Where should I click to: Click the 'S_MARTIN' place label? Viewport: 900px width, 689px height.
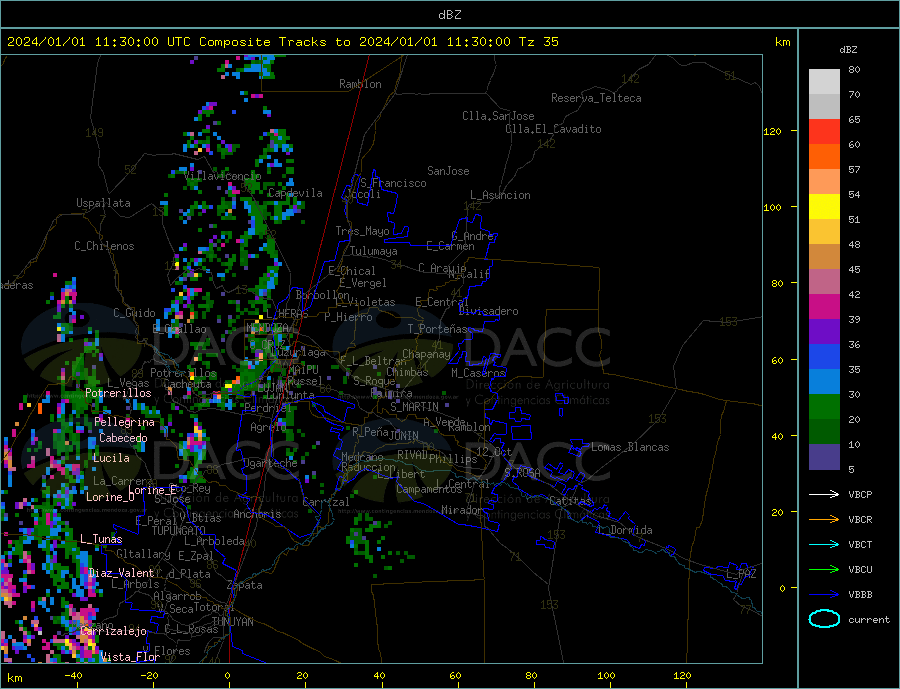414,407
